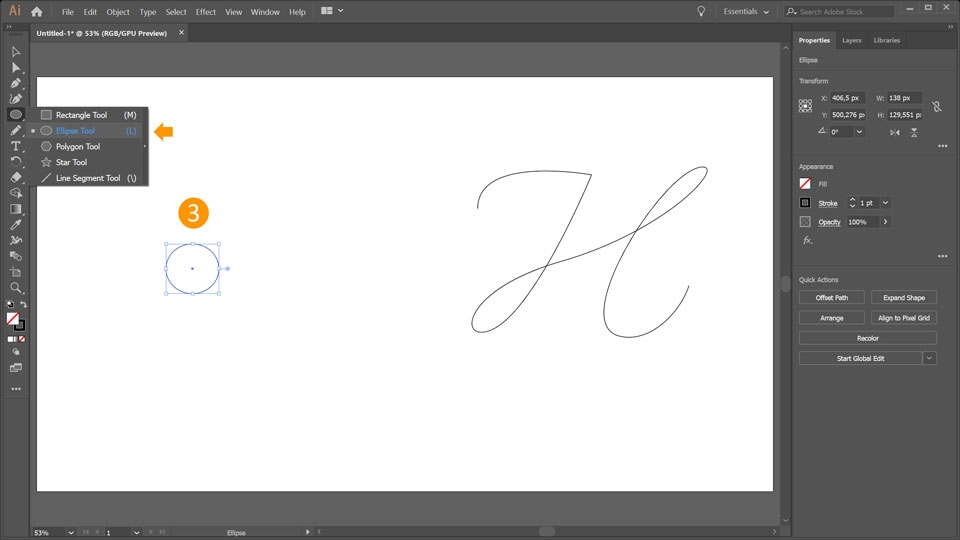Open the rotation angle dropdown
This screenshot has height=540, width=960.
[860, 132]
